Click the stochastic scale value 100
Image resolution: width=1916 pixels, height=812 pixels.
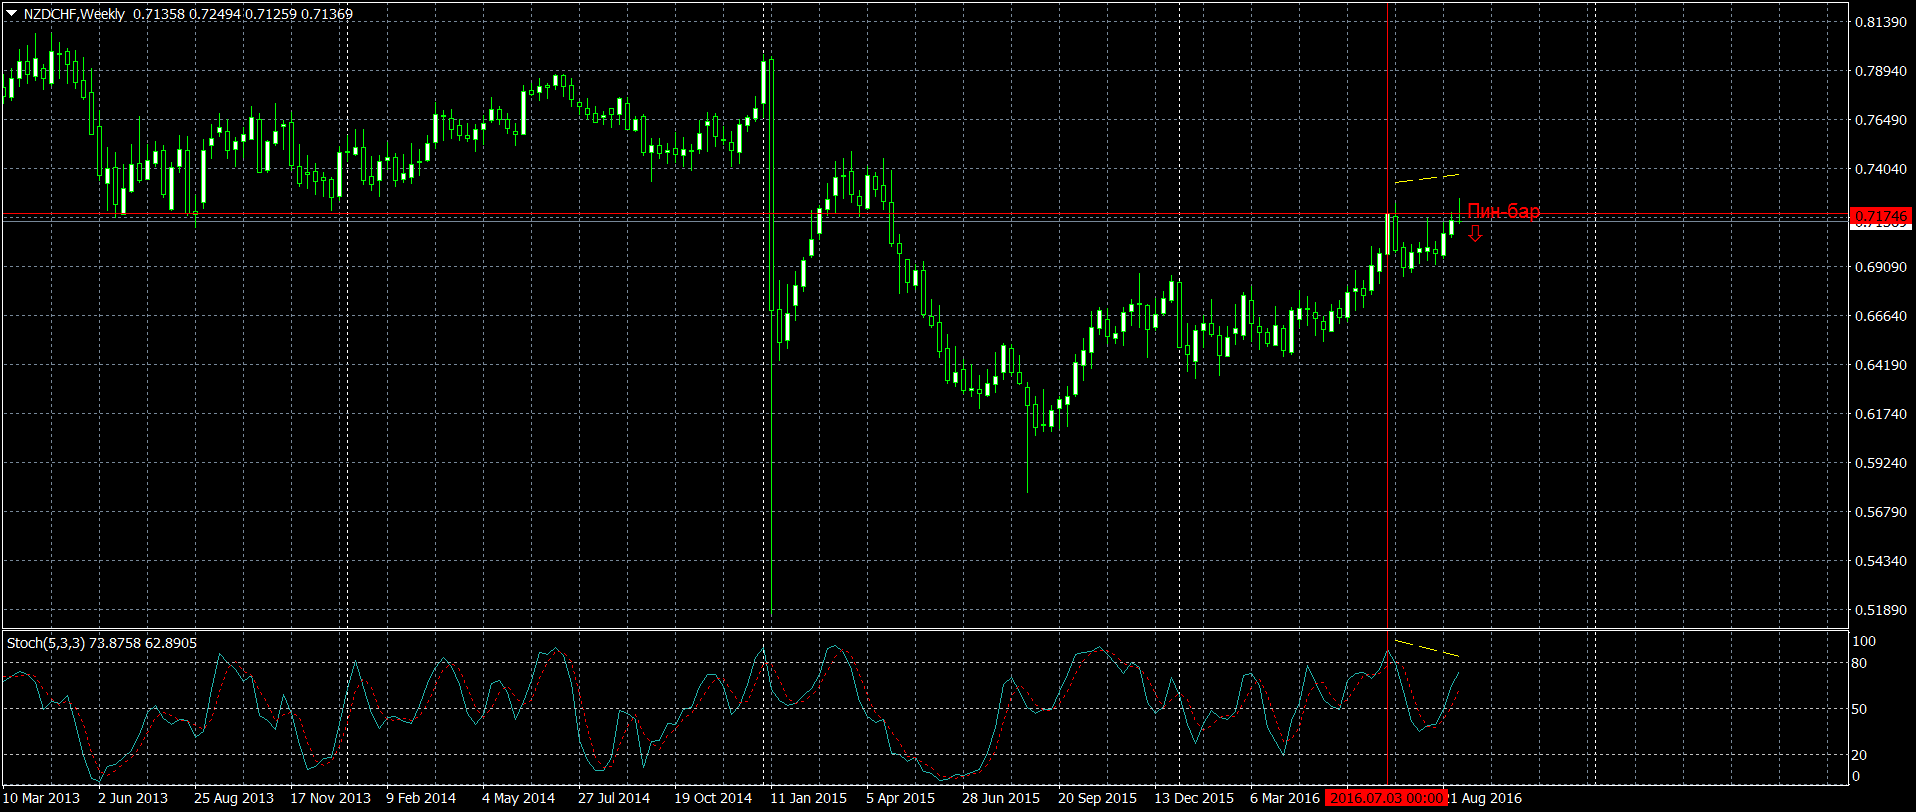point(1864,641)
